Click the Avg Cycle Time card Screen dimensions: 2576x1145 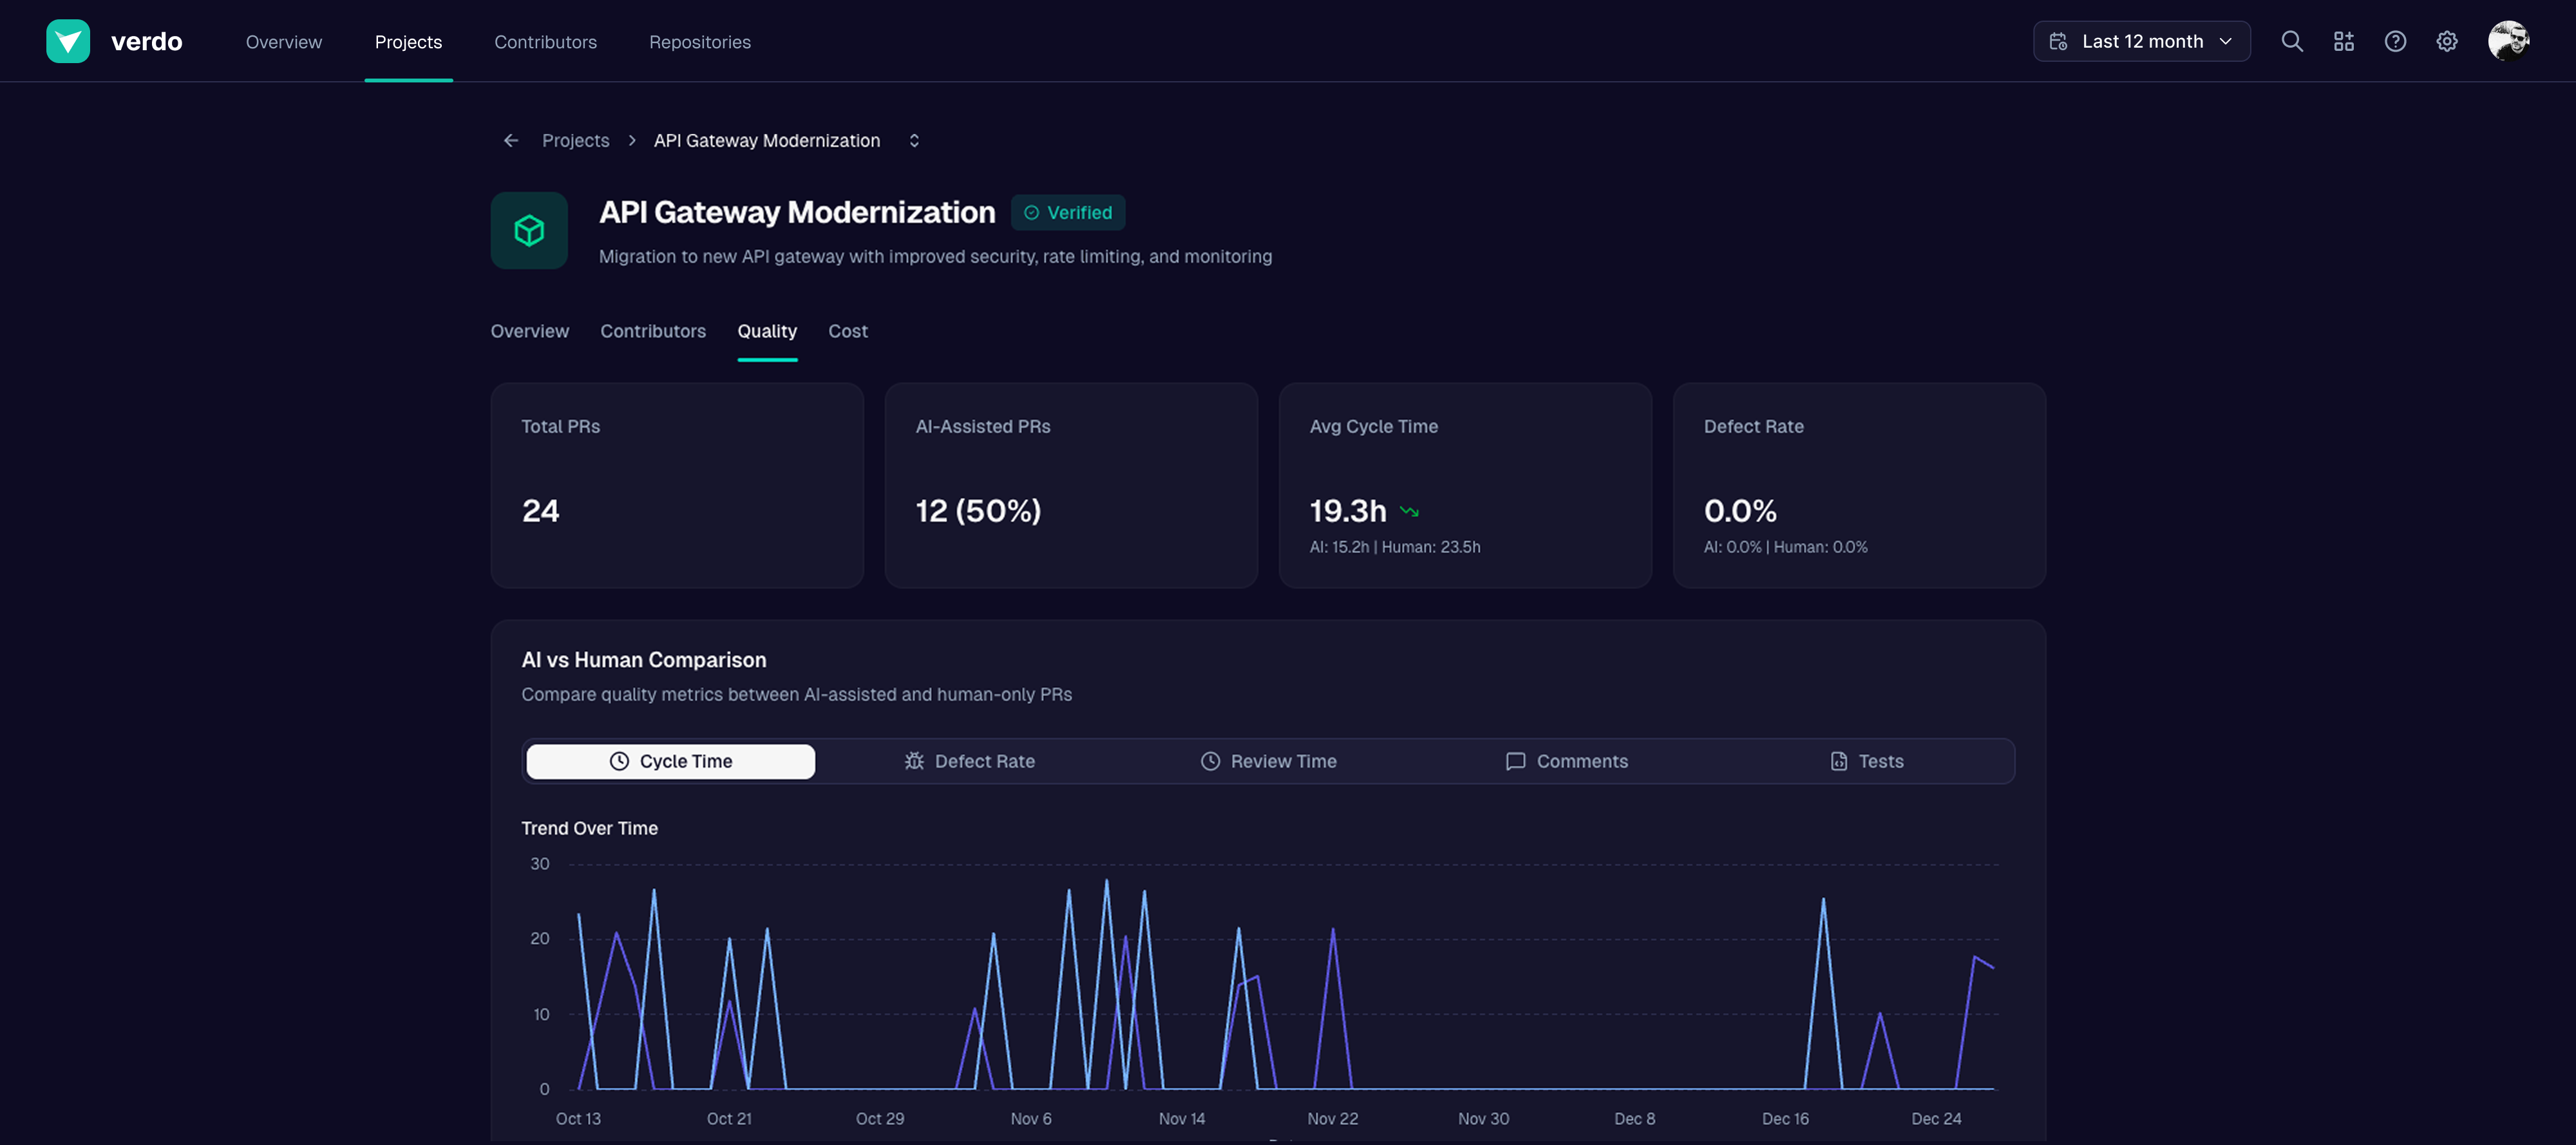click(1464, 485)
